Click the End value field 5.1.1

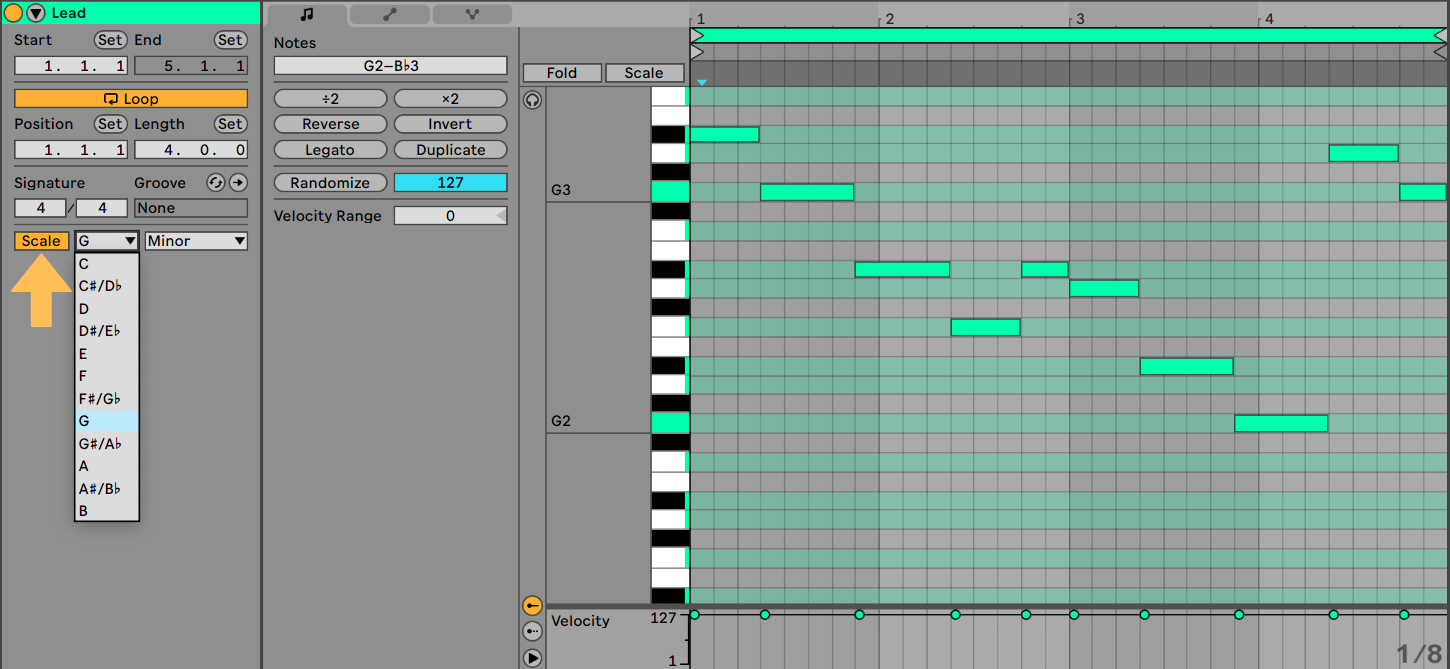(191, 66)
